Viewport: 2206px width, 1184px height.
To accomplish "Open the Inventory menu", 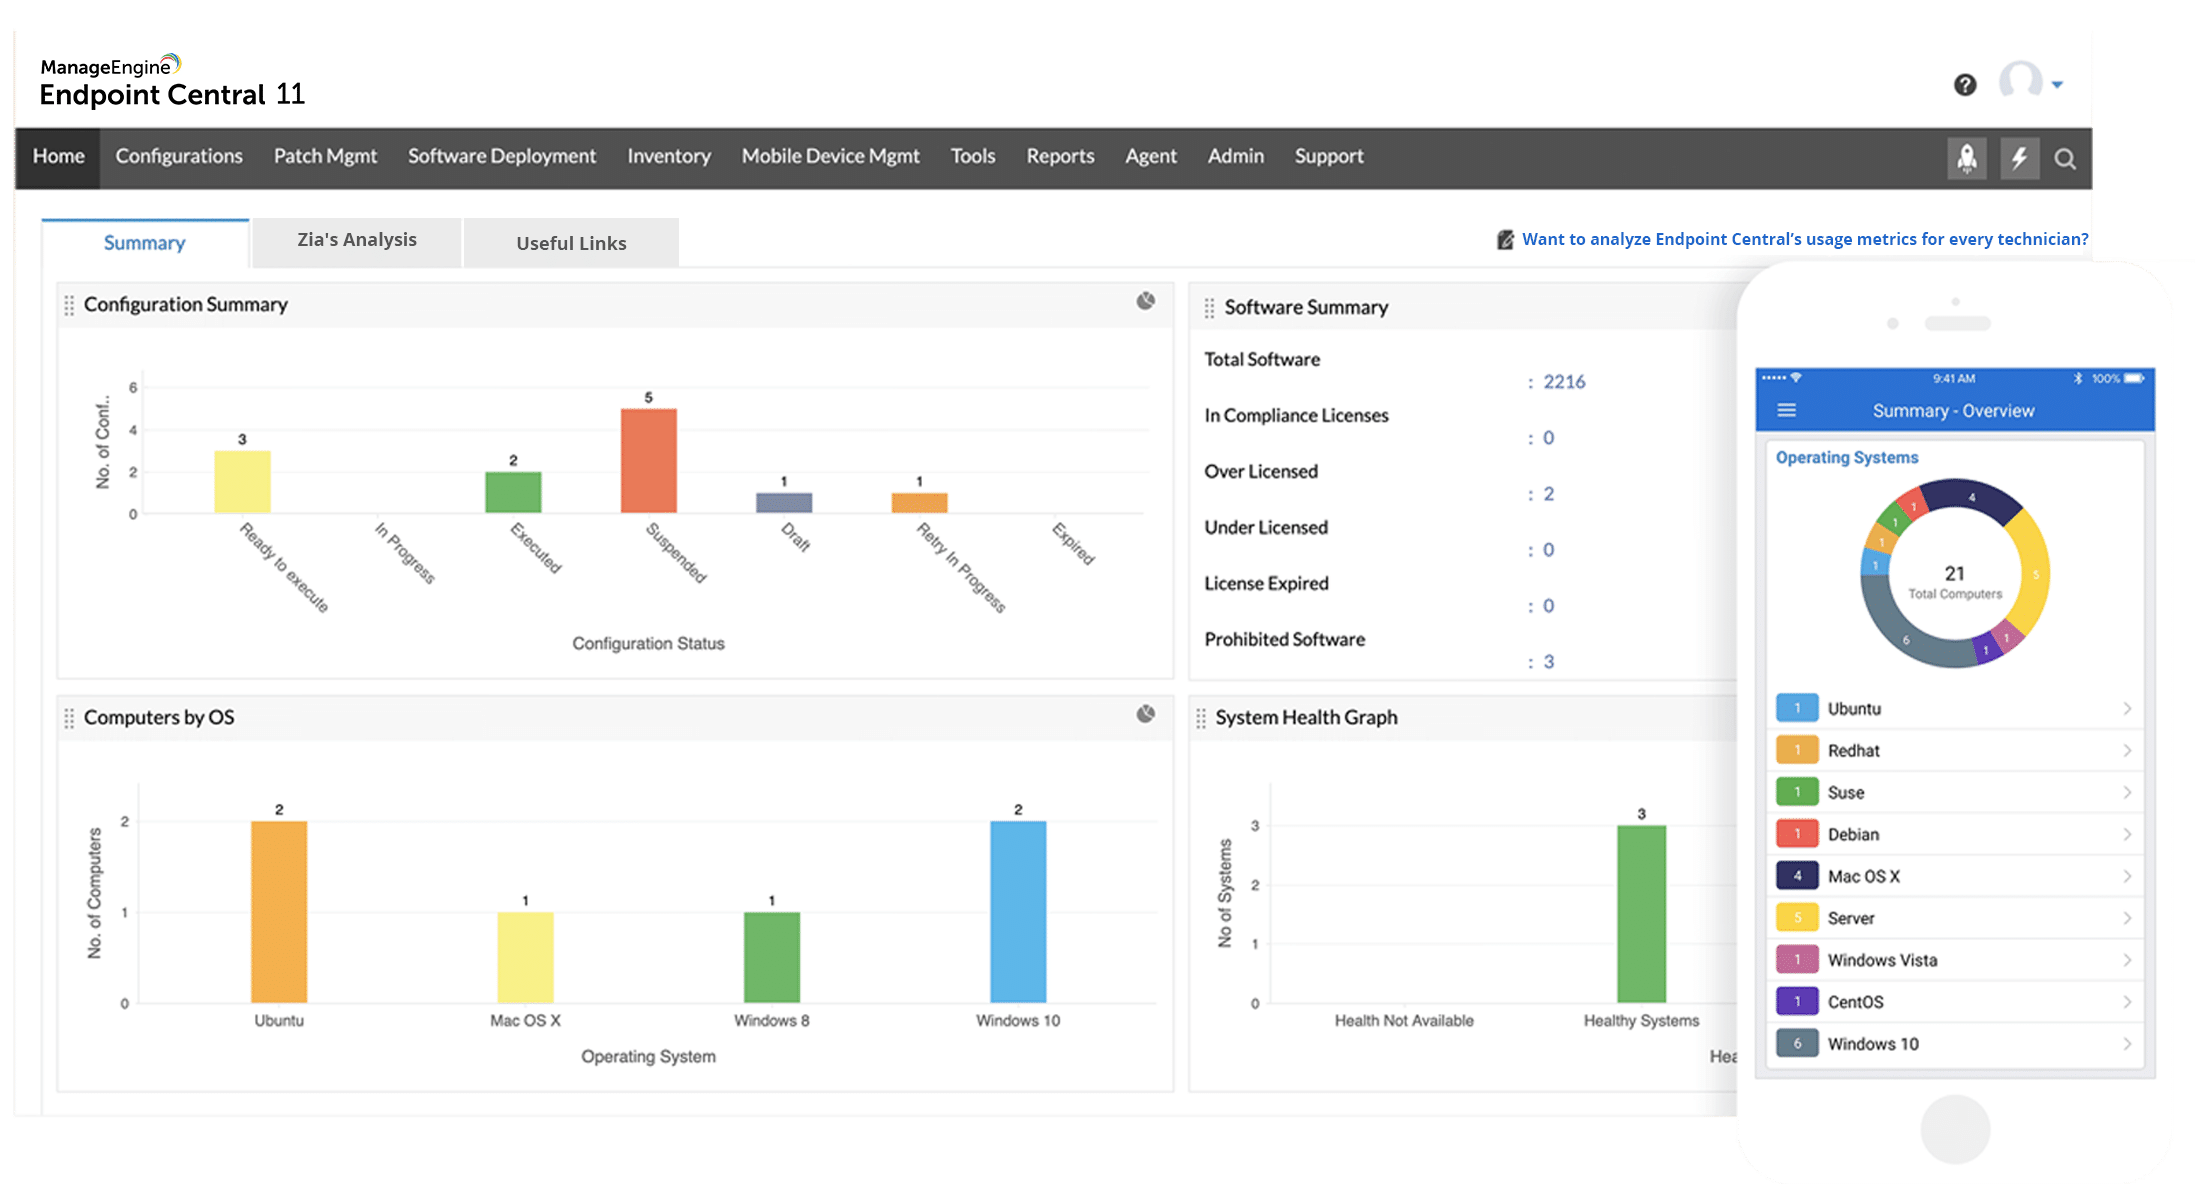I will [669, 157].
